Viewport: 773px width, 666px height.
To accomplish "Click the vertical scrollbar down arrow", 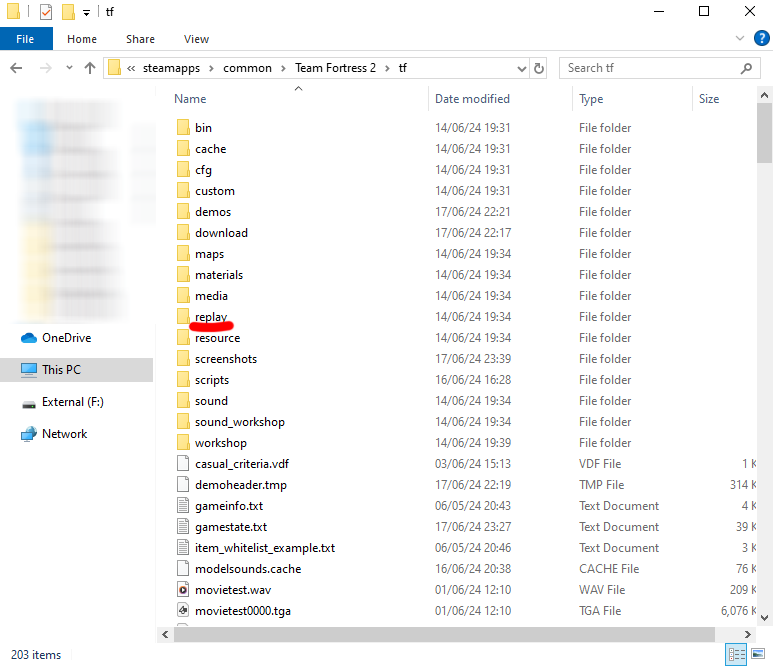I will point(765,617).
